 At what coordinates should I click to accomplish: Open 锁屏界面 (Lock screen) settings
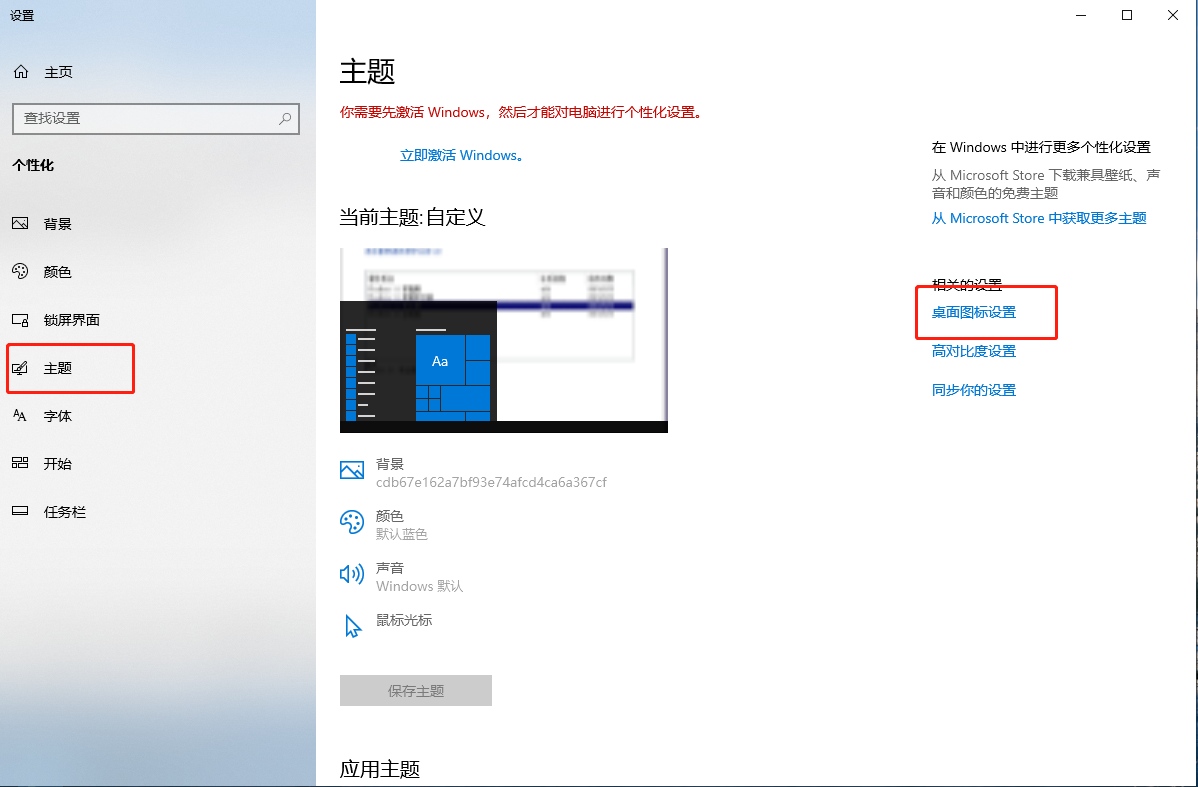tap(70, 319)
